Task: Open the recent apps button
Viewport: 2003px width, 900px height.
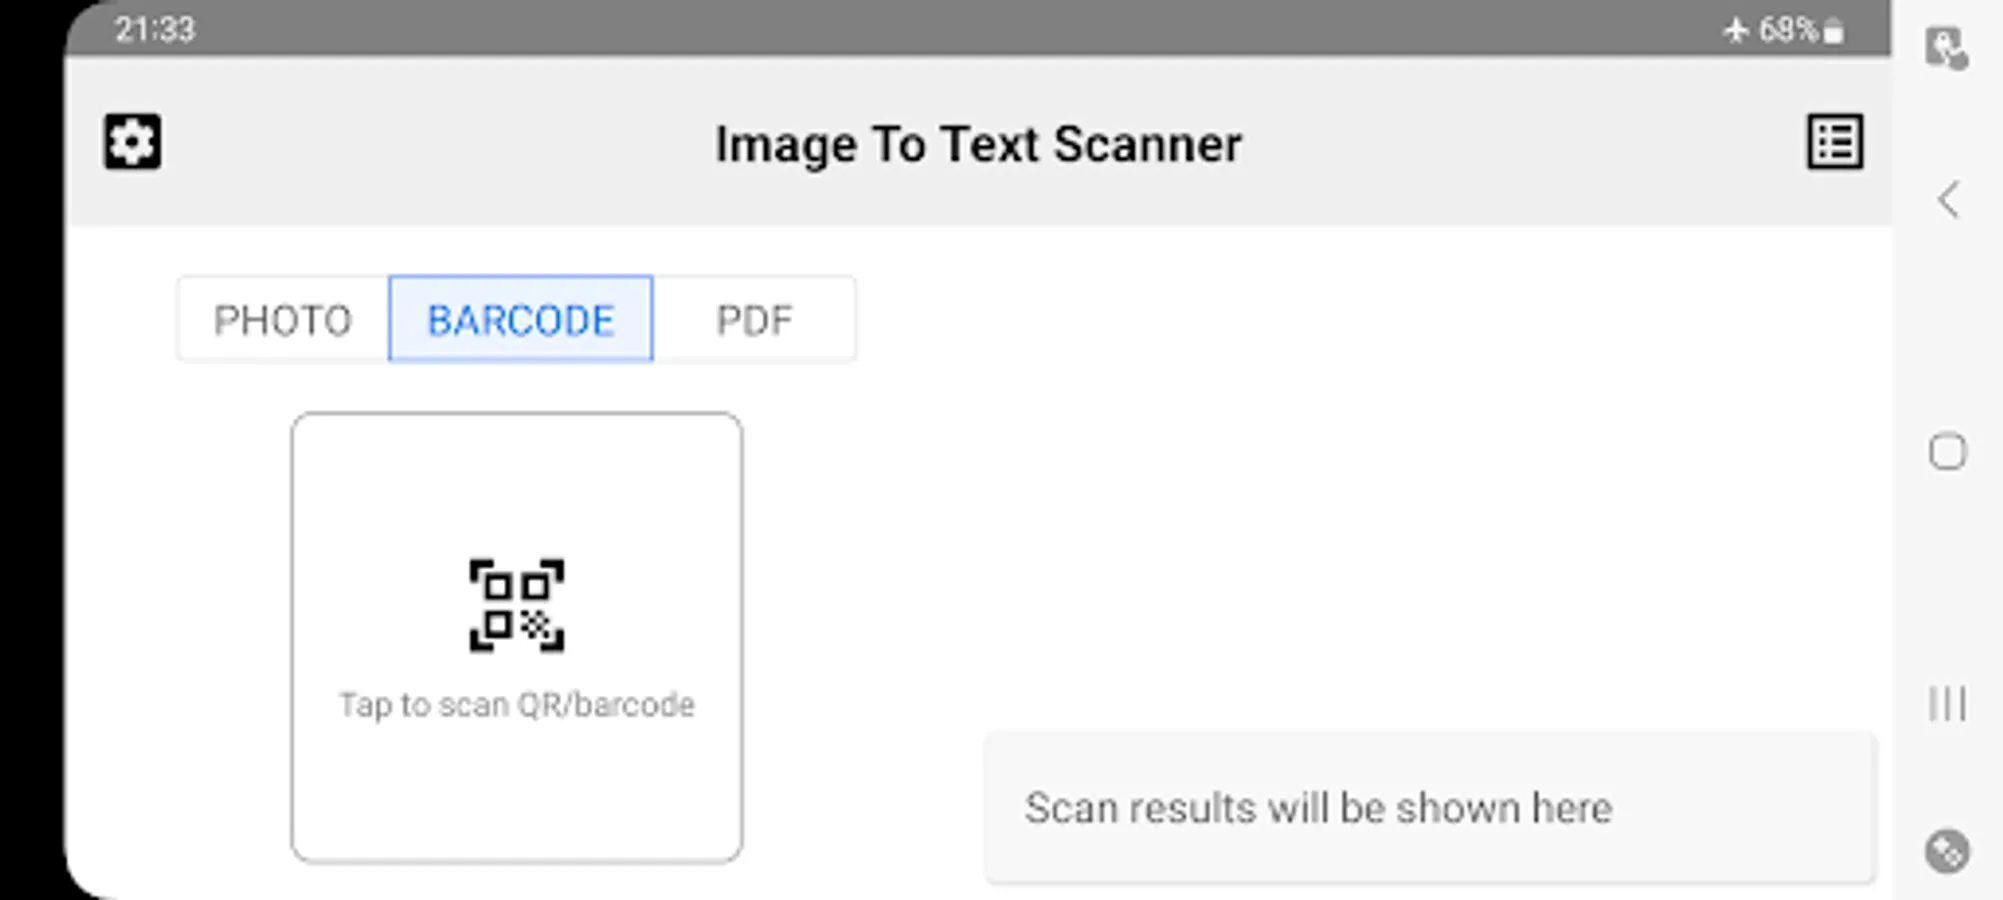Action: 1946,703
